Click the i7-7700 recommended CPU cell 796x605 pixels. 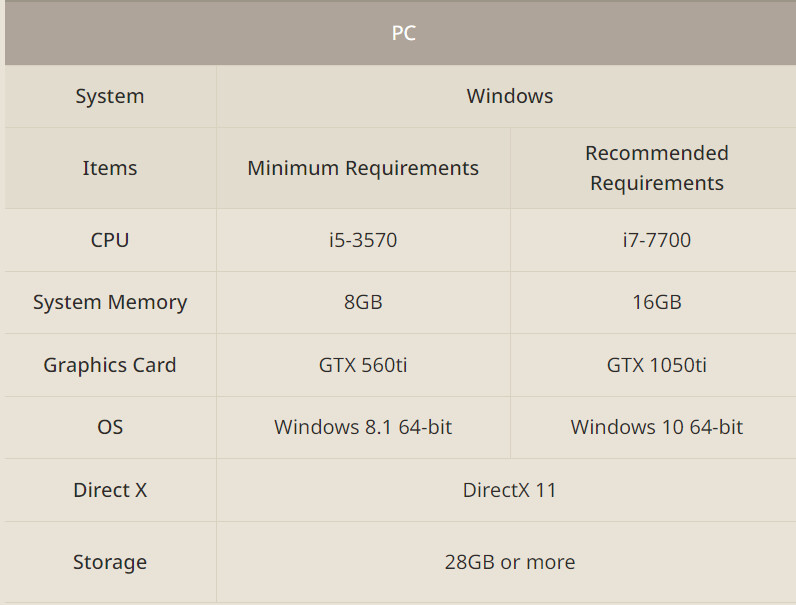656,240
